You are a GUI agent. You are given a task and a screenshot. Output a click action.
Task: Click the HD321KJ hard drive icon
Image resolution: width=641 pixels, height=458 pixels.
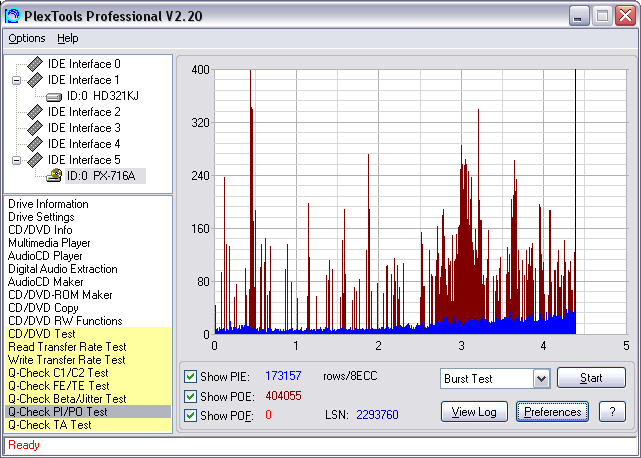pyautogui.click(x=54, y=97)
